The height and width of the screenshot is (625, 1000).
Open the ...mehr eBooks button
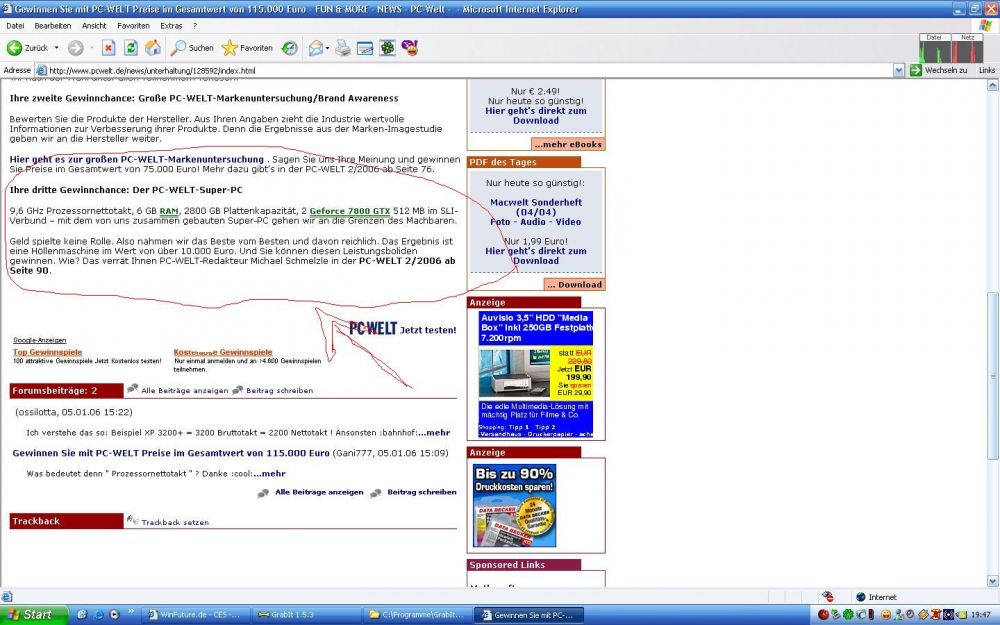568,144
